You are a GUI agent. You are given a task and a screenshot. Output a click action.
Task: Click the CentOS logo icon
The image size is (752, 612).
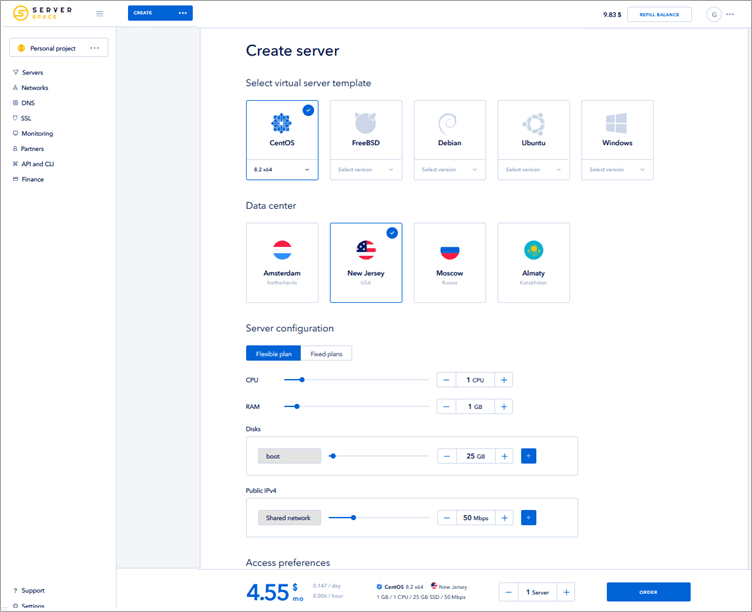pyautogui.click(x=282, y=123)
